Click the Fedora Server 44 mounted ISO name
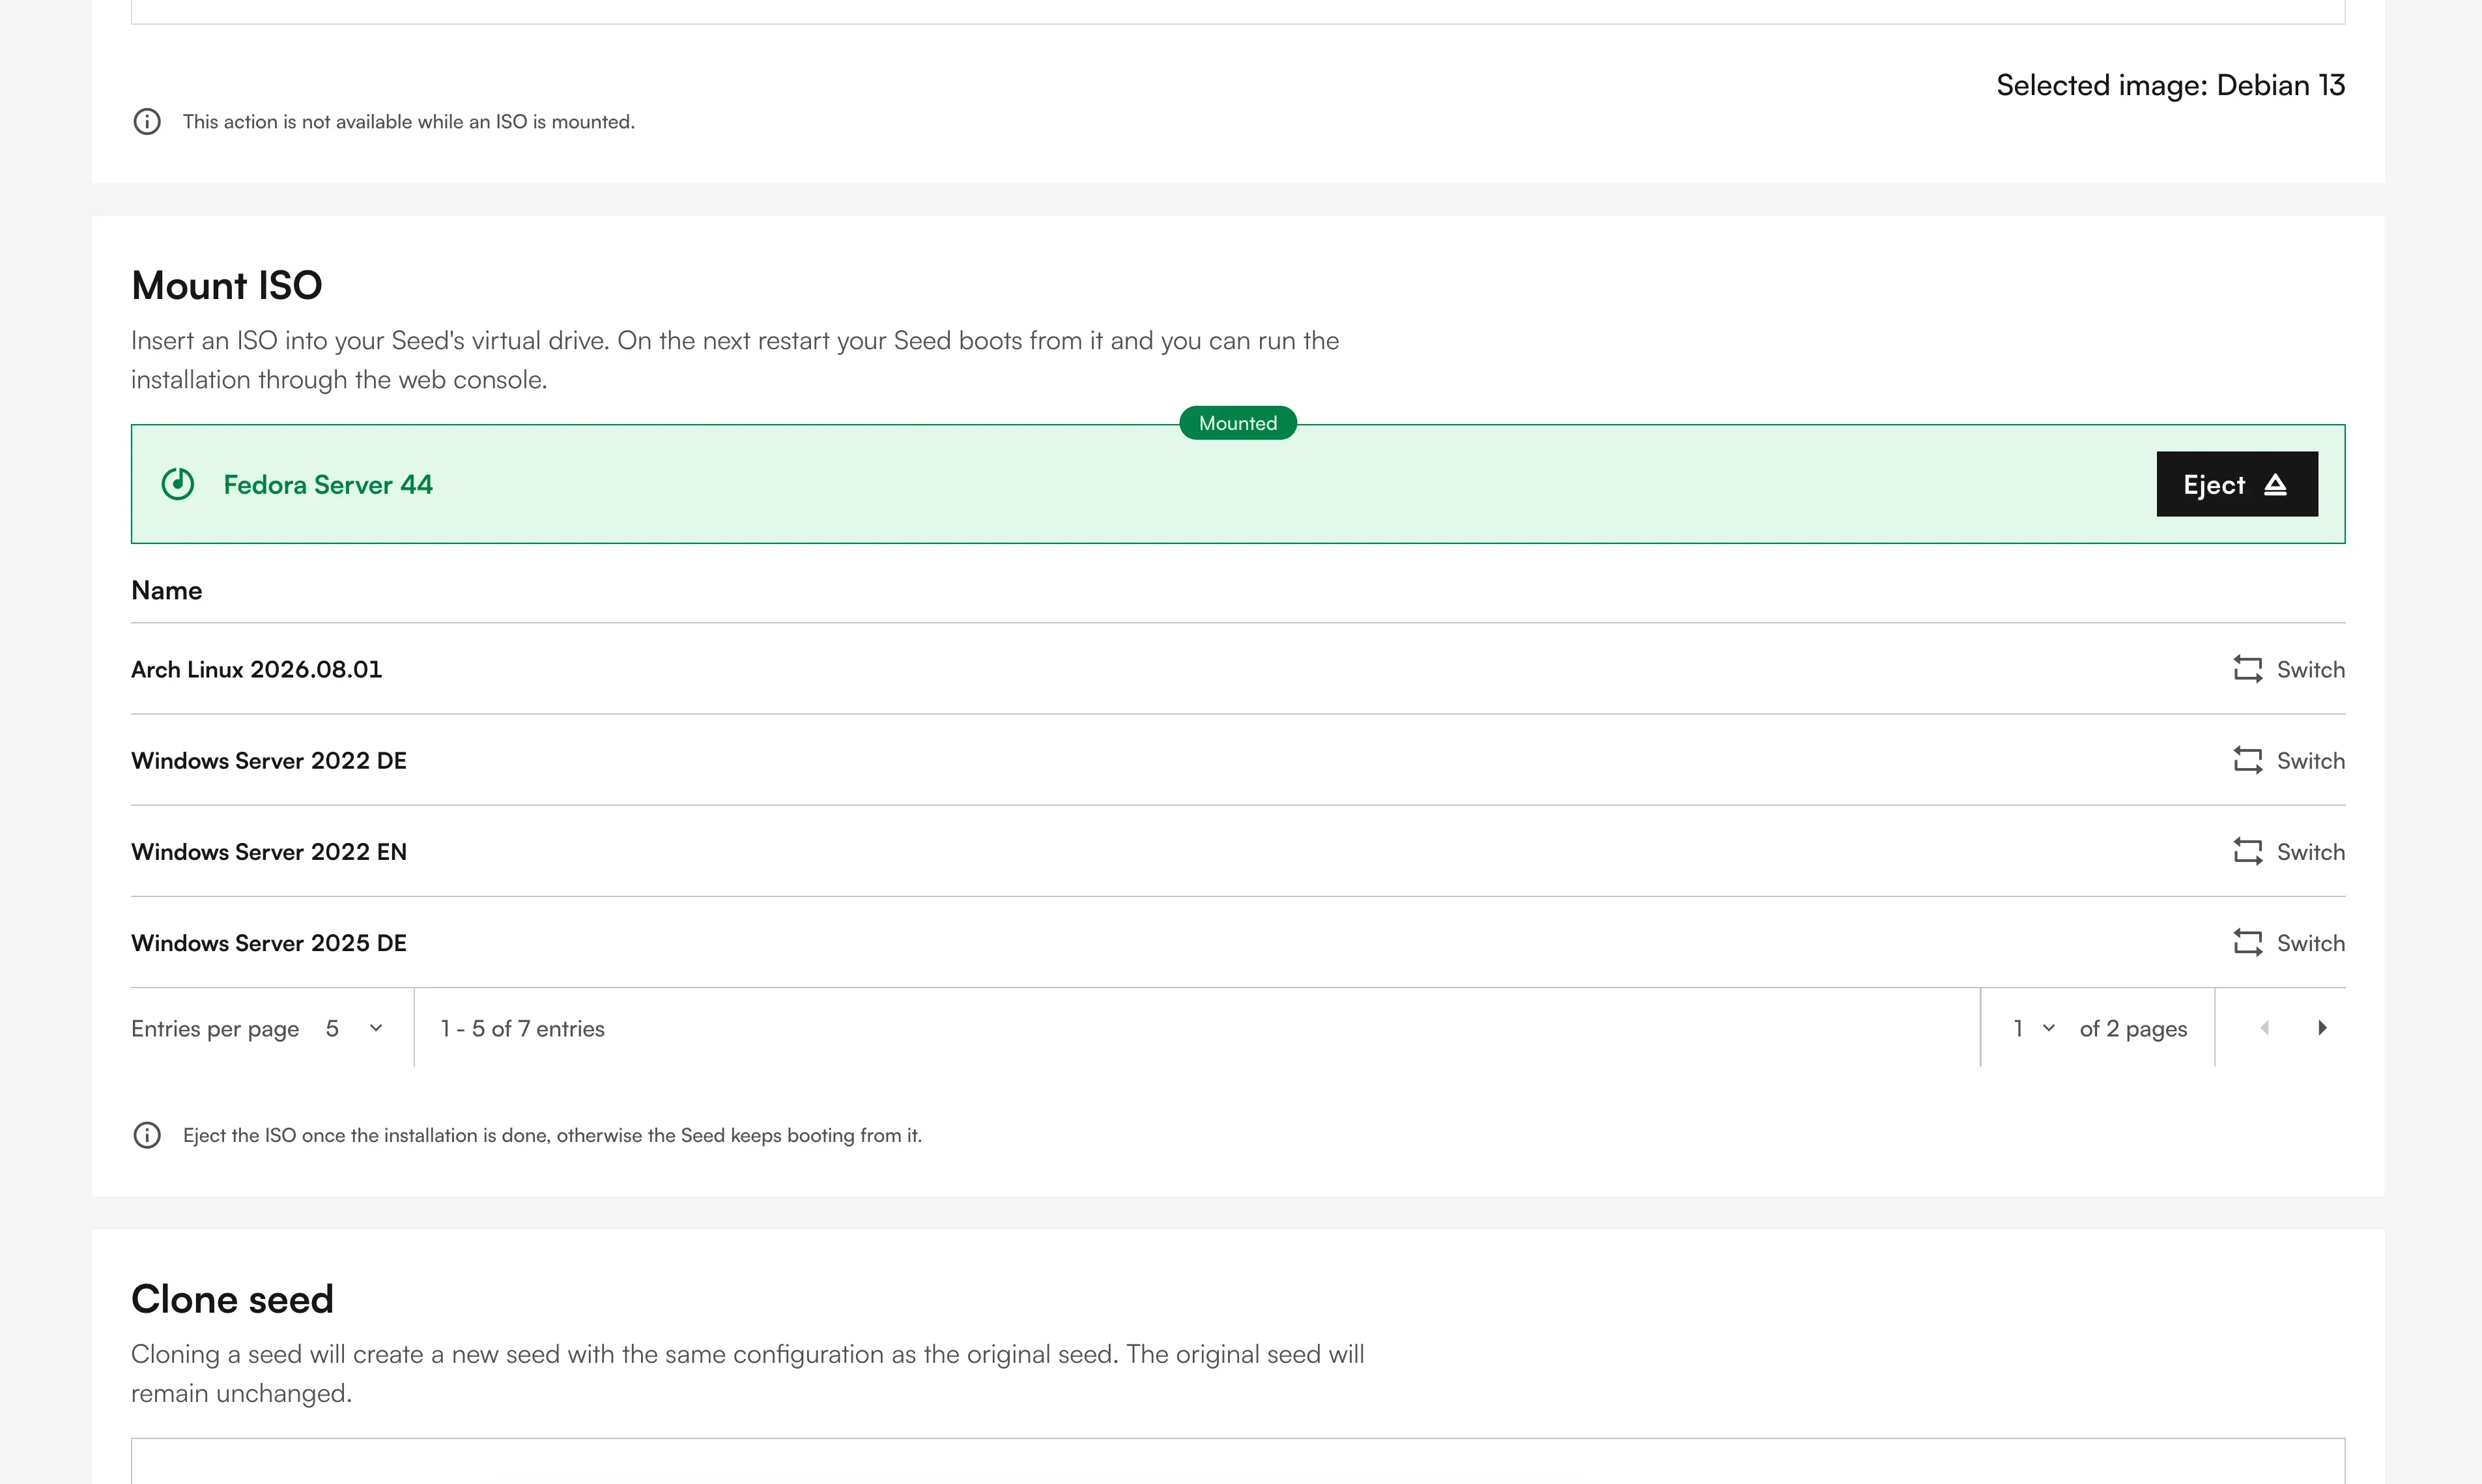Viewport: 2482px width, 1484px height. point(328,484)
